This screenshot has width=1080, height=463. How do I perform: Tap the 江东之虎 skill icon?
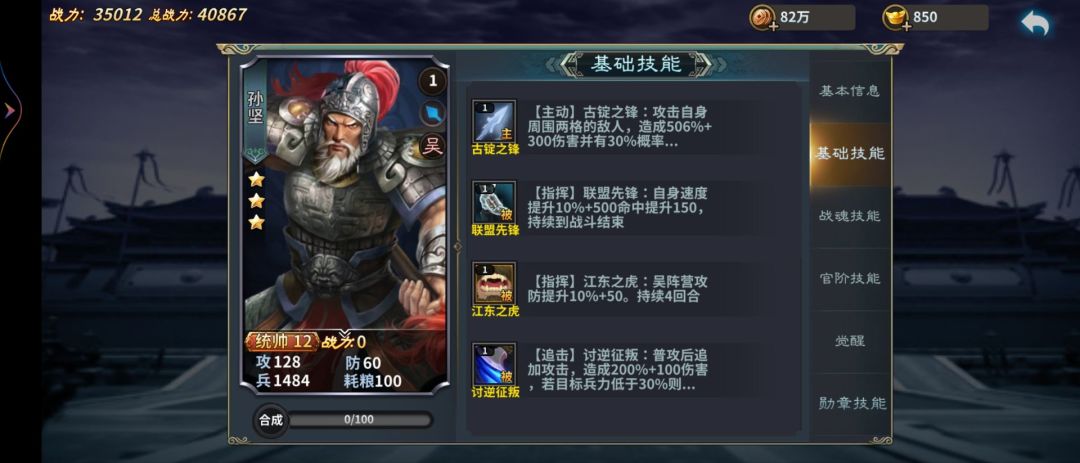point(495,283)
